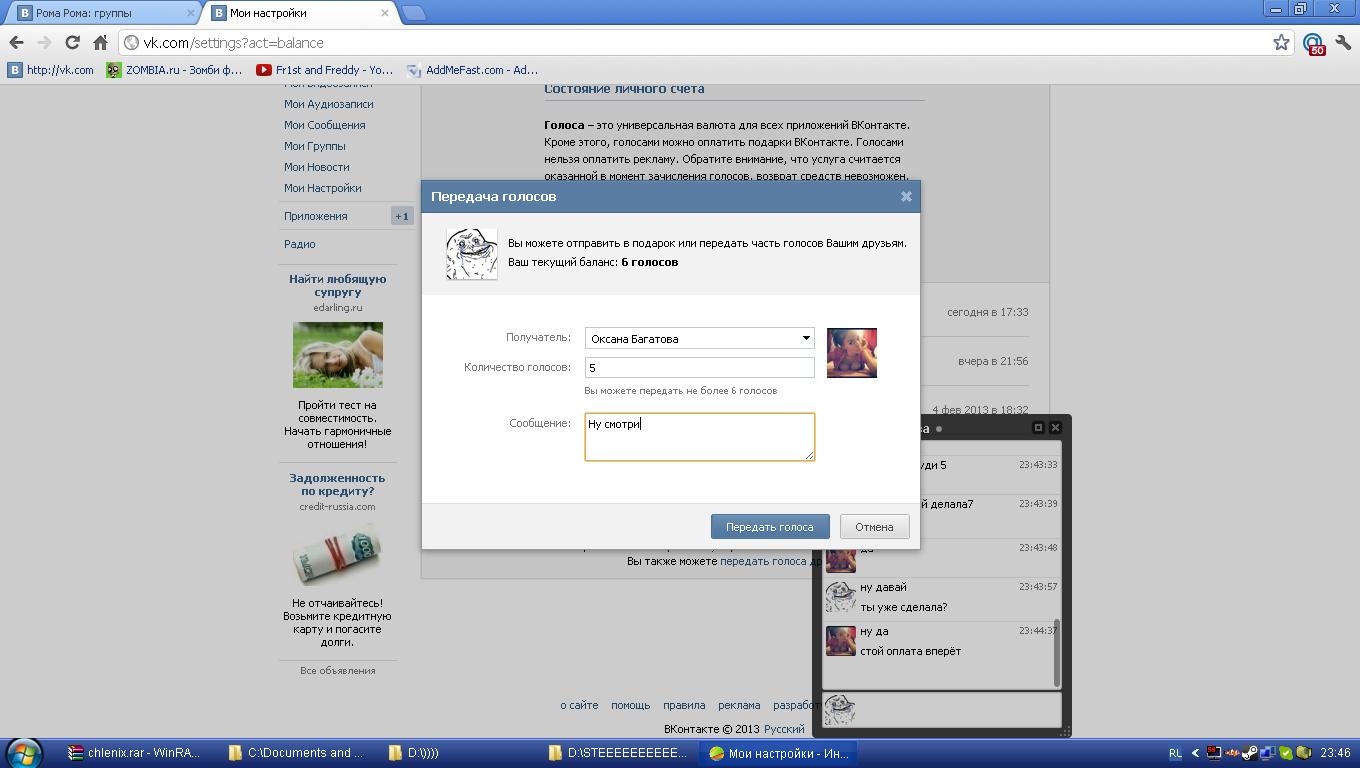This screenshot has width=1360, height=768.
Task: Click the edarling ad photo of woman
Action: [x=337, y=355]
